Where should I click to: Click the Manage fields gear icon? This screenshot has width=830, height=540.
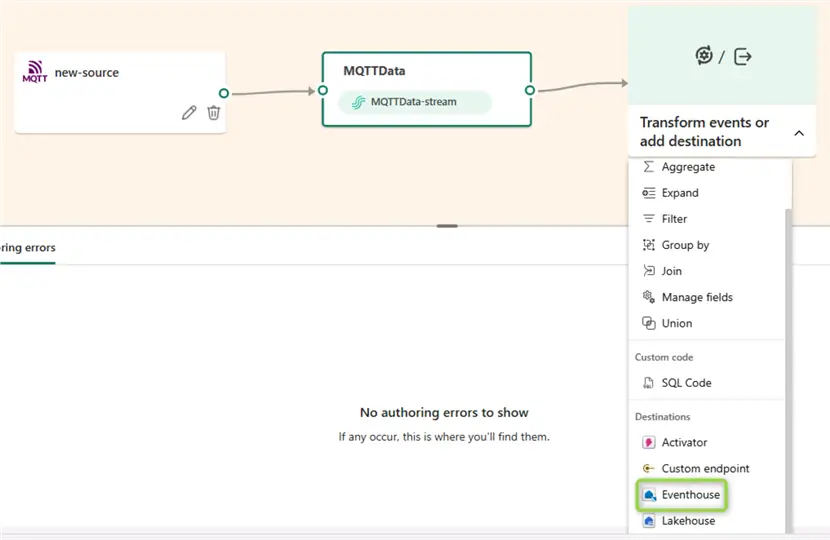tap(648, 296)
